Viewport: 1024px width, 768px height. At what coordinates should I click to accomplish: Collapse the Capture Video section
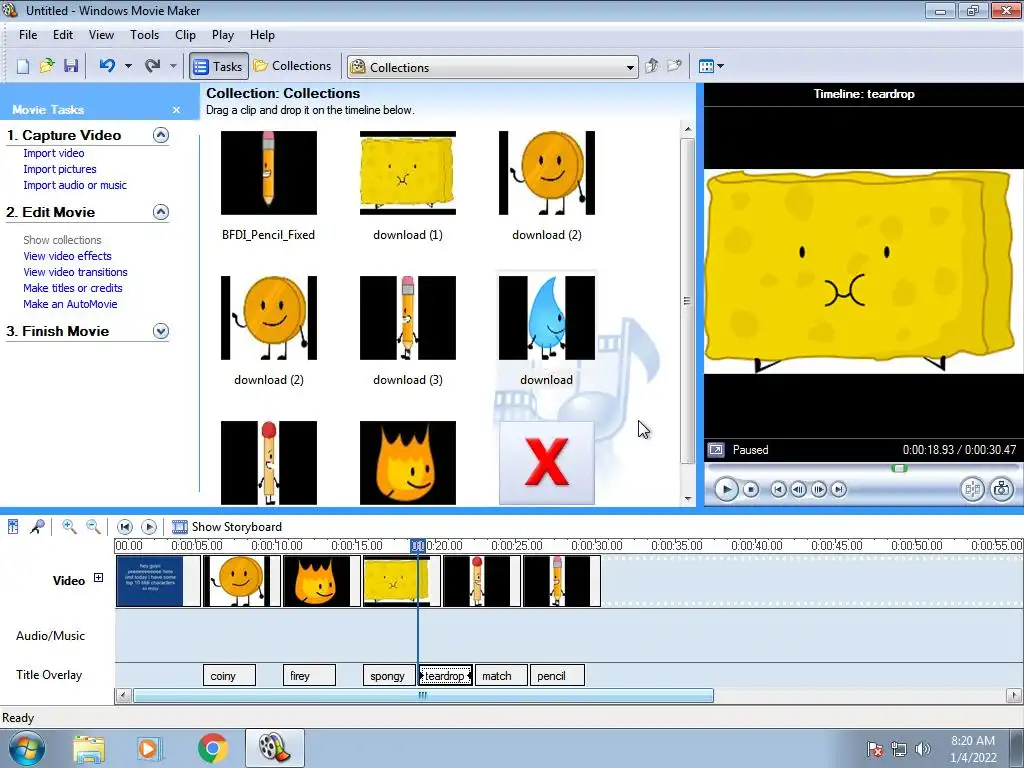tap(161, 135)
